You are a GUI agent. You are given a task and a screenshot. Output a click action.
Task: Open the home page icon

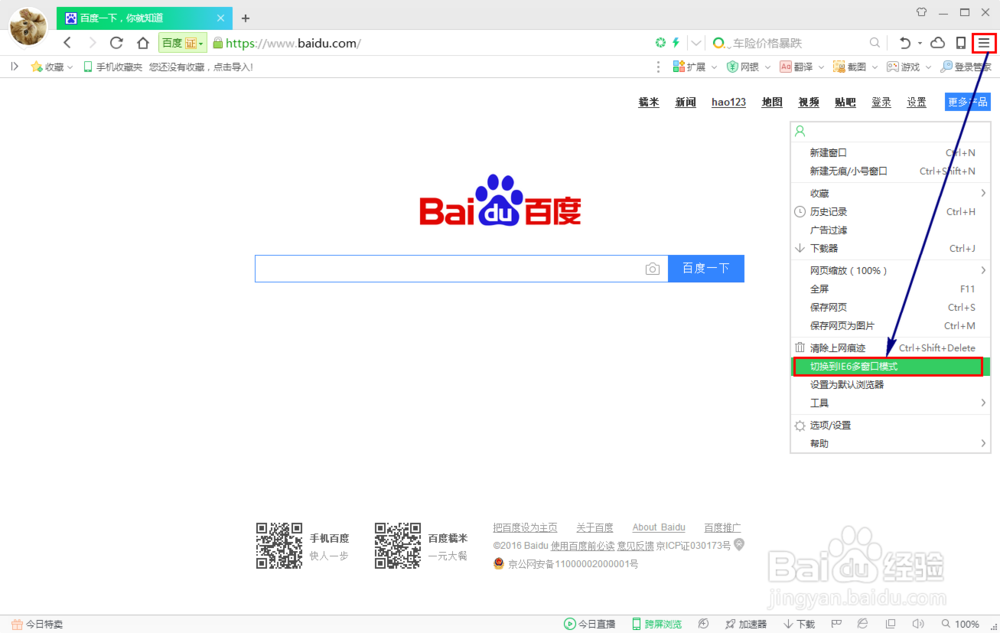(143, 43)
